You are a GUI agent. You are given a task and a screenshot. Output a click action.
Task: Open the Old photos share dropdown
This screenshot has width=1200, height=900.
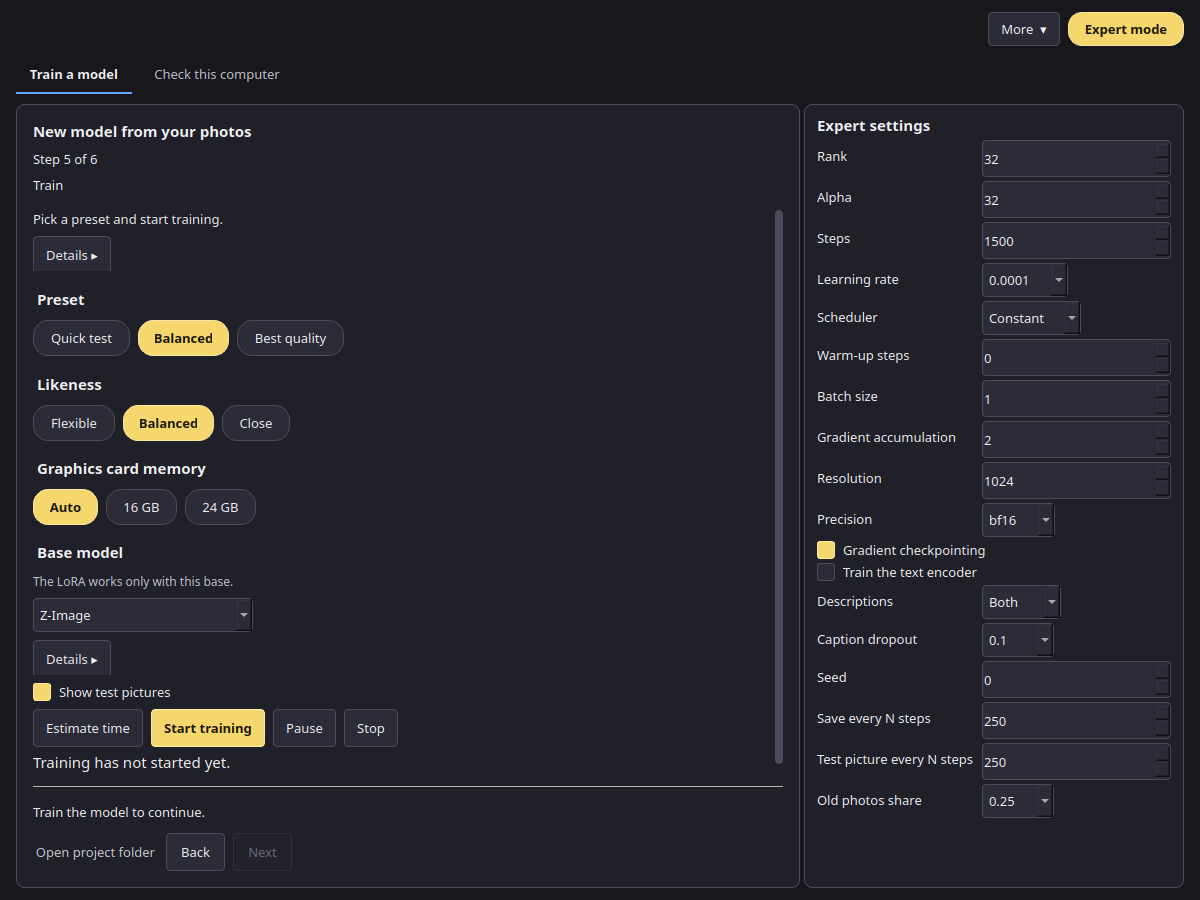point(1018,801)
